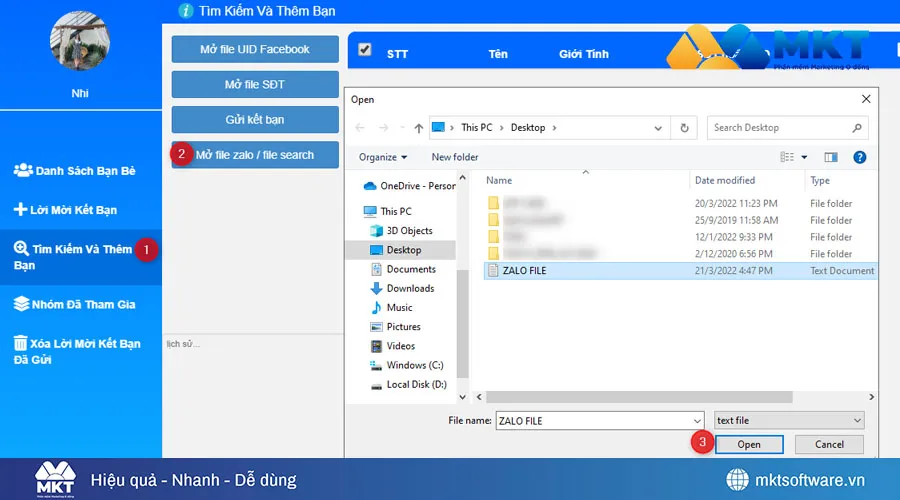Click Mở file zalo / file search button
The height and width of the screenshot is (500, 900).
[x=255, y=155]
